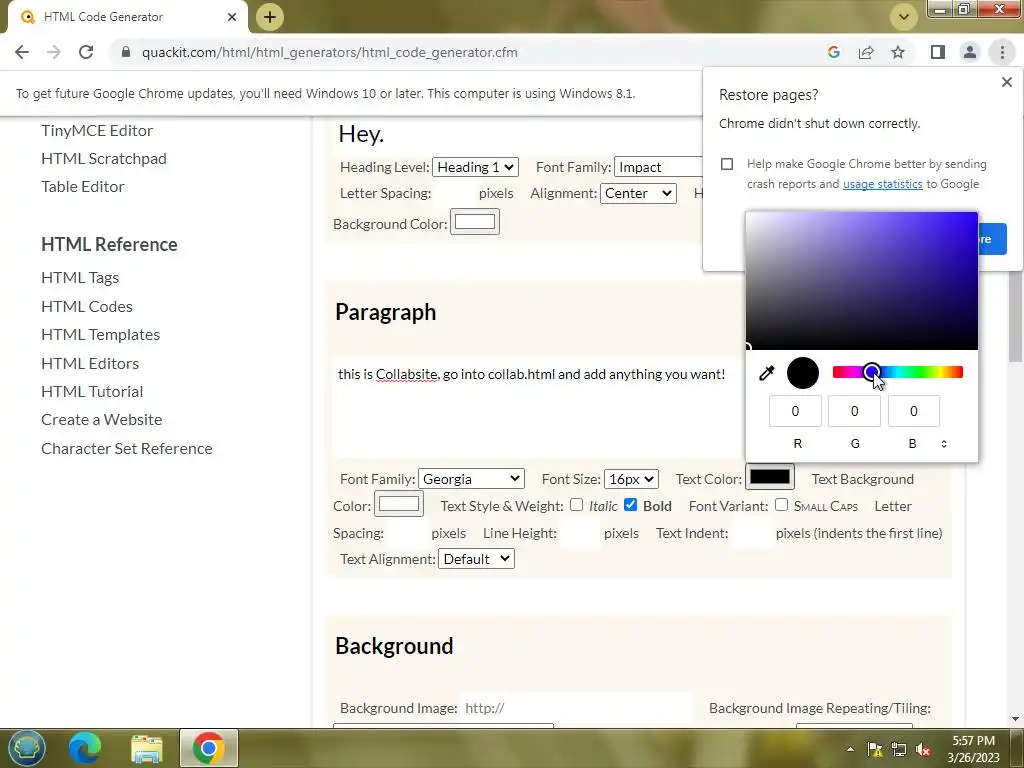Bookmark this page with the star
Viewport: 1024px width, 768px height.
coord(898,52)
